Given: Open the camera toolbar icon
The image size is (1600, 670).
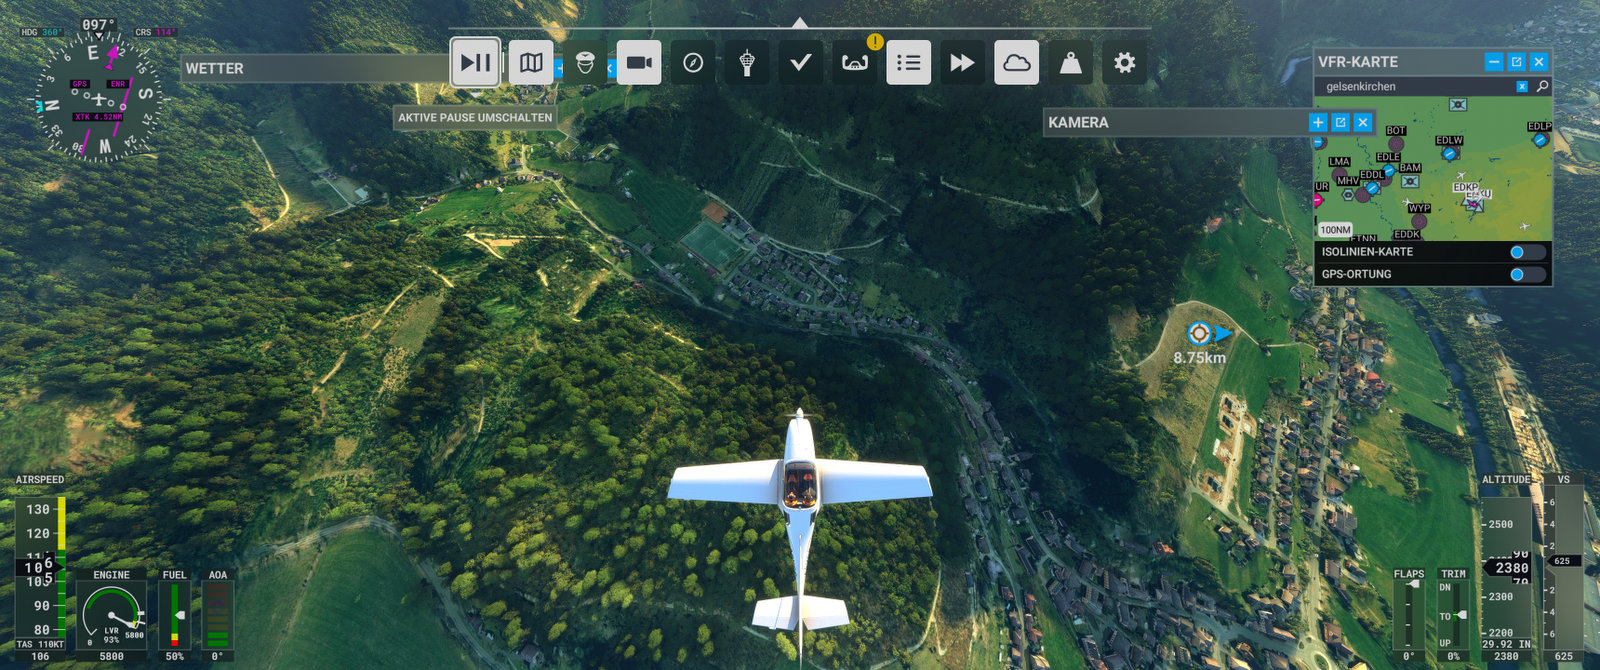Looking at the screenshot, I should [x=638, y=63].
